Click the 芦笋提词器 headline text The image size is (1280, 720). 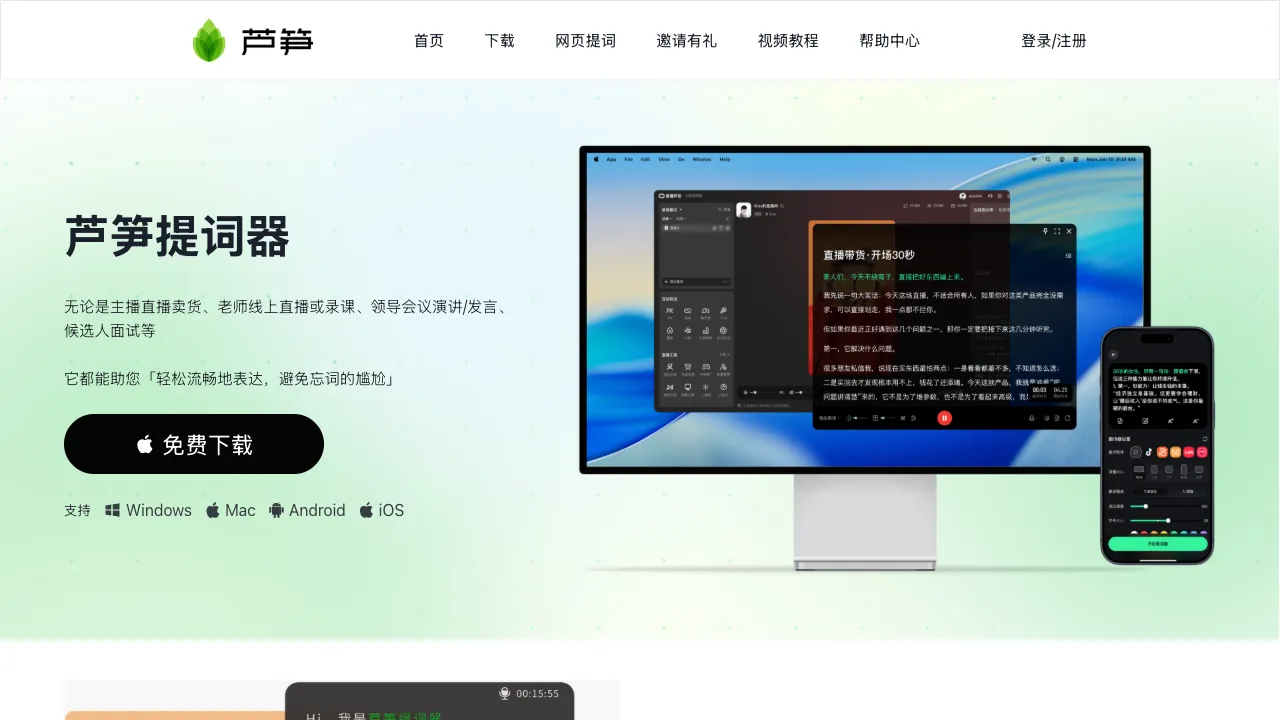tap(177, 237)
